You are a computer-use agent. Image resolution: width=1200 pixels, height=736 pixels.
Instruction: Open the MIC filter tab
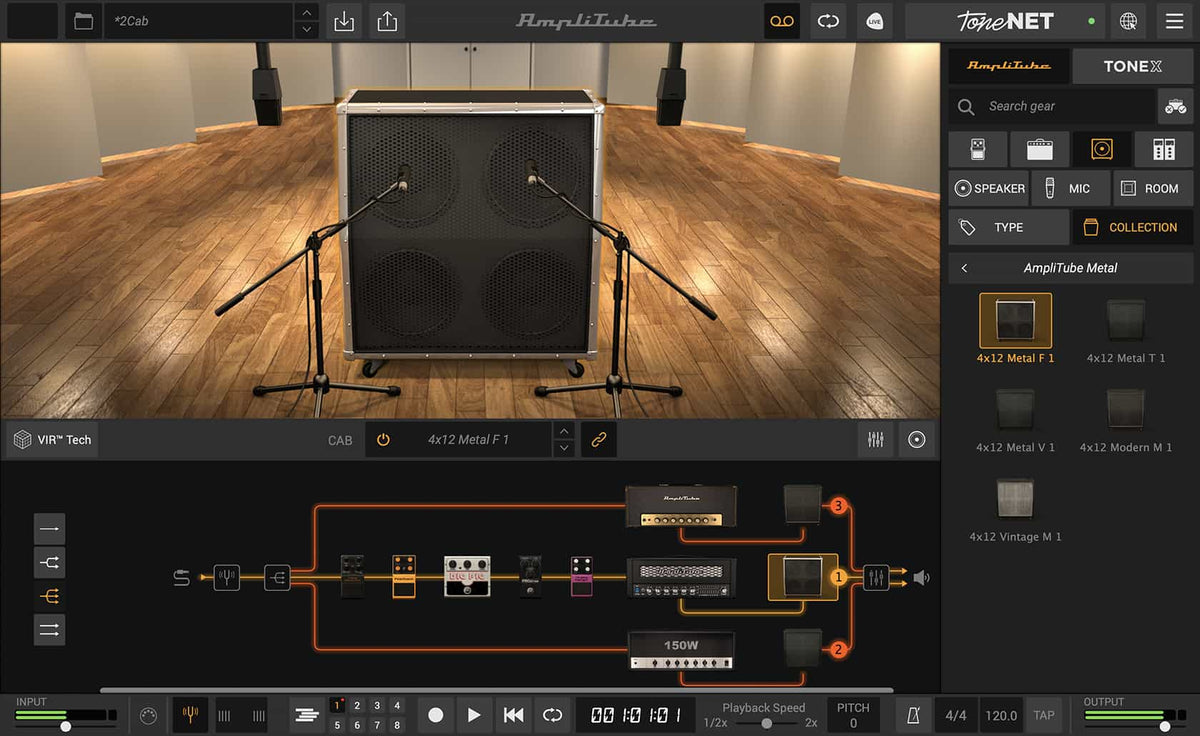(x=1070, y=188)
